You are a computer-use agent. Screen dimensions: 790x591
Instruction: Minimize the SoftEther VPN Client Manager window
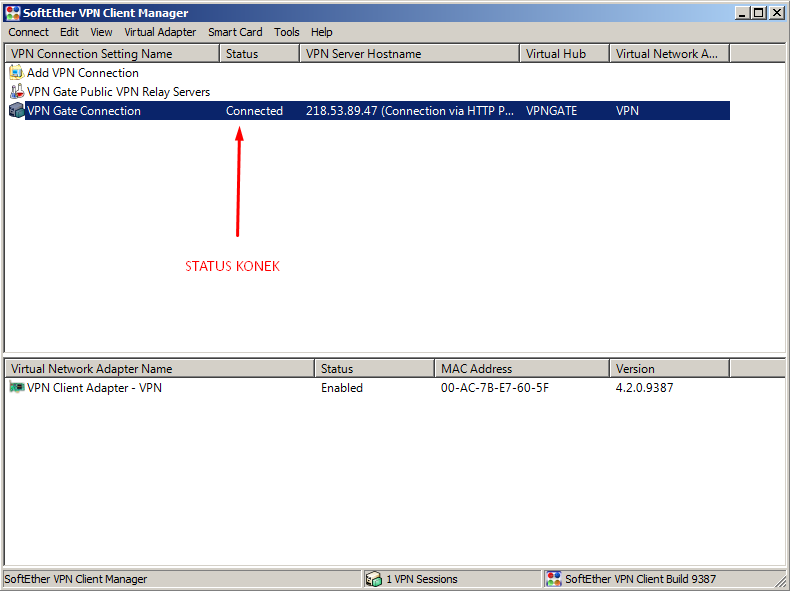click(742, 13)
